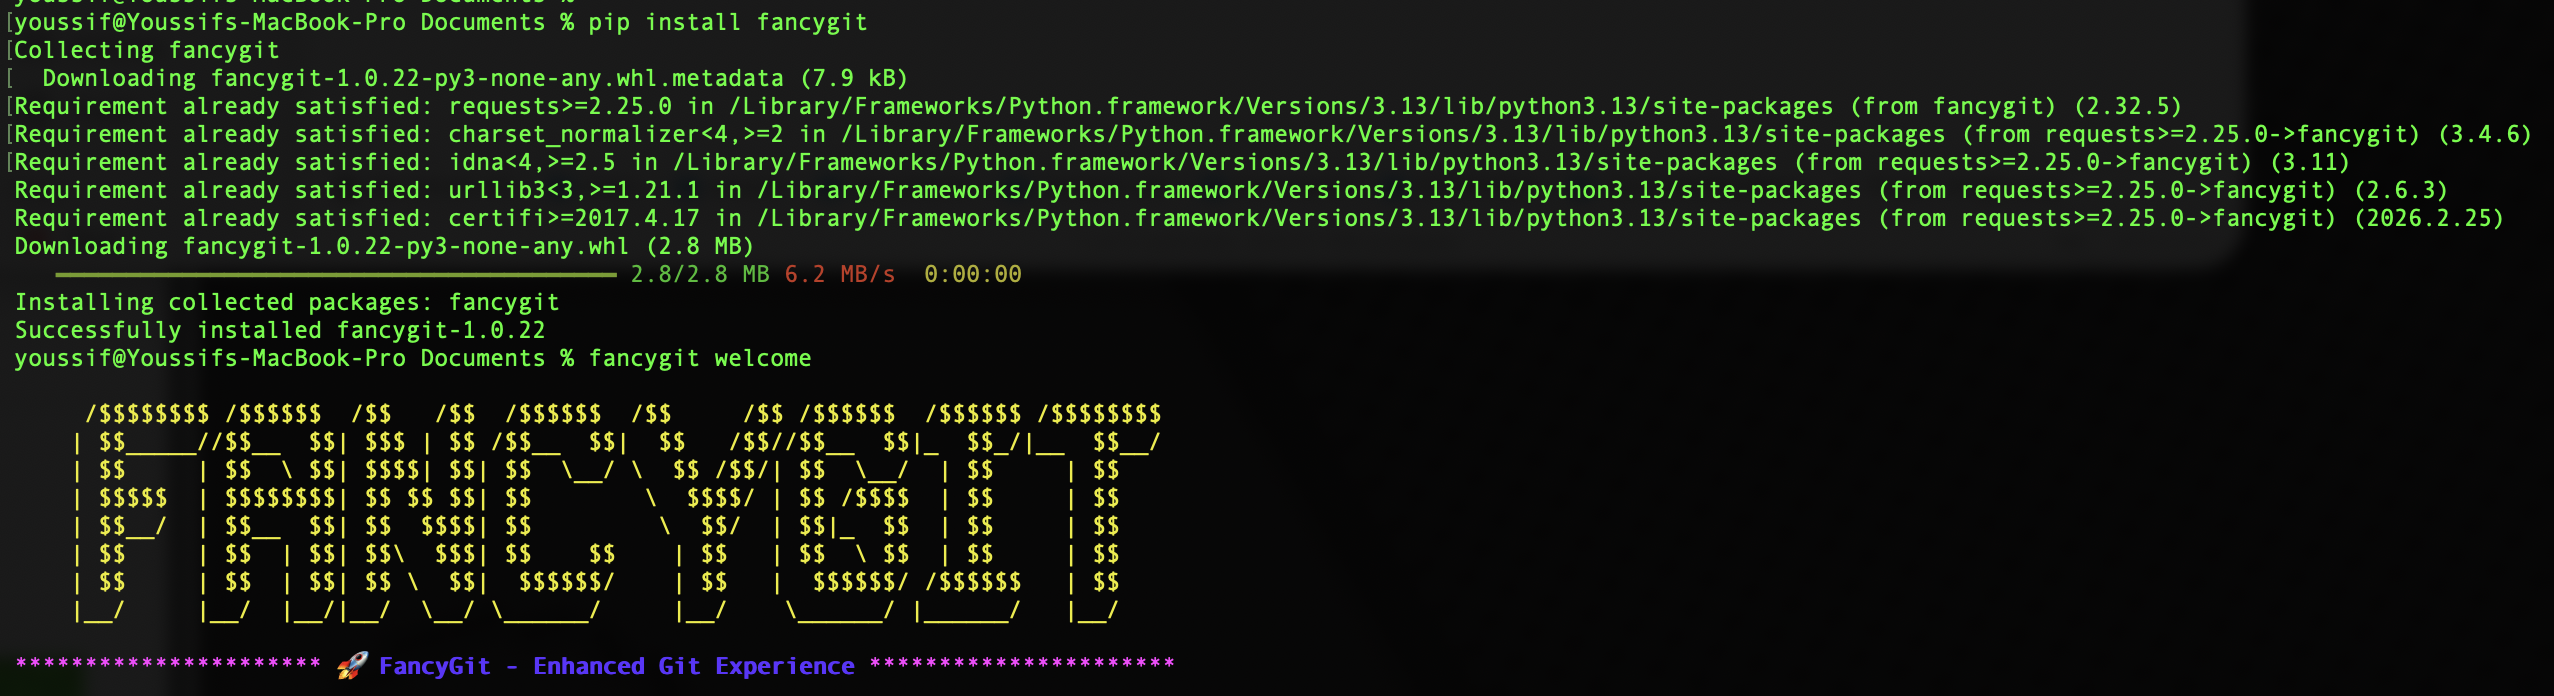Screen dimensions: 2554x696
Task: Click the "idna<4,>=2.5" requirement text
Action: [531, 162]
